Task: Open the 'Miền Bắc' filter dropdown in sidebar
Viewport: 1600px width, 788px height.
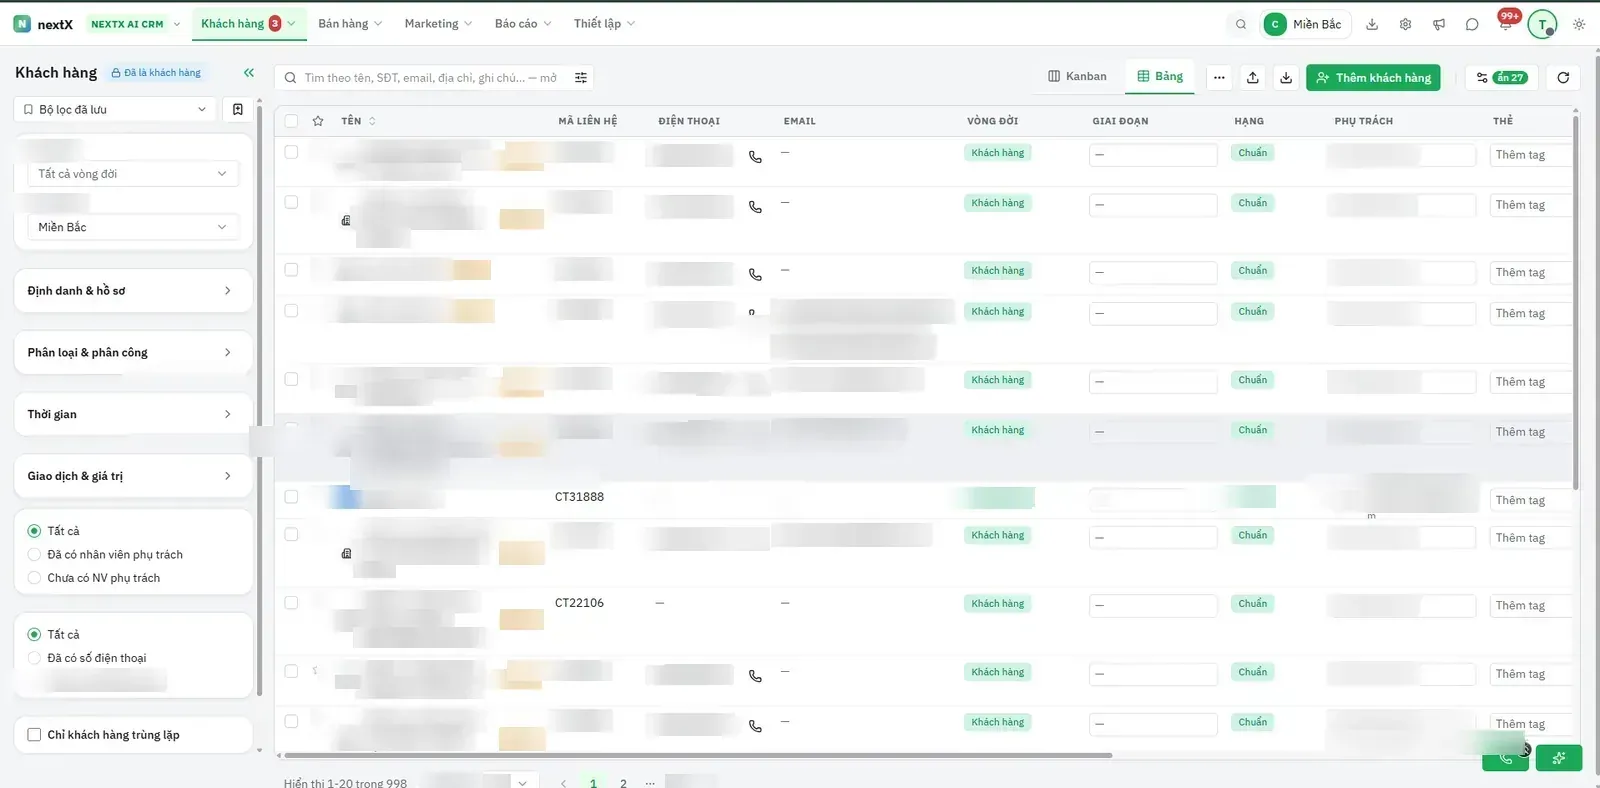Action: [133, 227]
